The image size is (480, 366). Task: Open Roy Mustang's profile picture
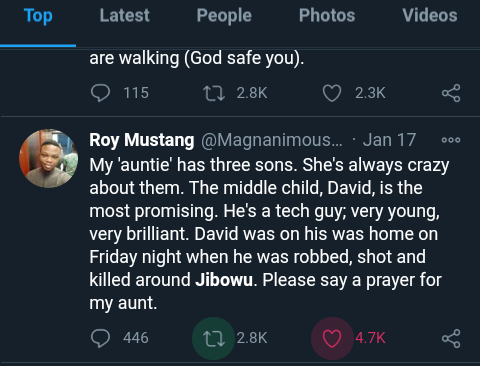point(49,159)
